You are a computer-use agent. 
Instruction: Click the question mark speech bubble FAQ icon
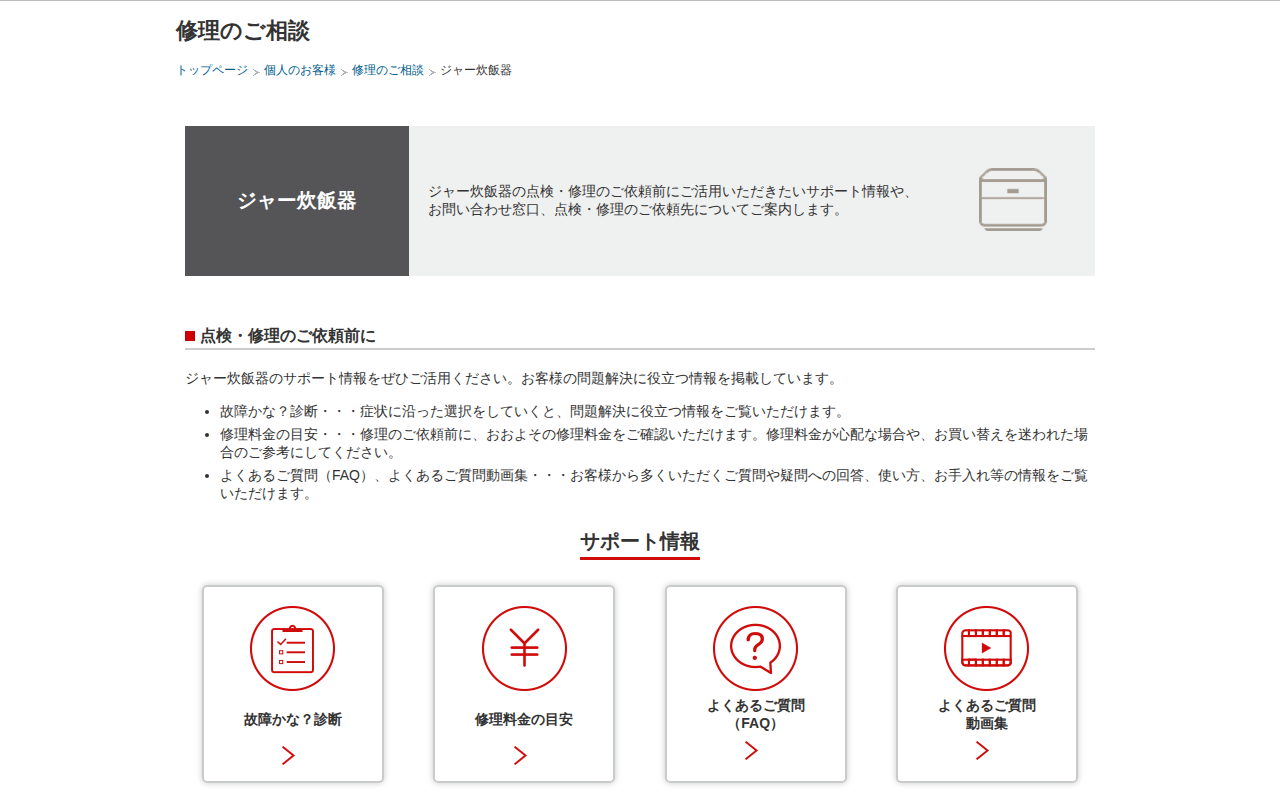(x=755, y=648)
